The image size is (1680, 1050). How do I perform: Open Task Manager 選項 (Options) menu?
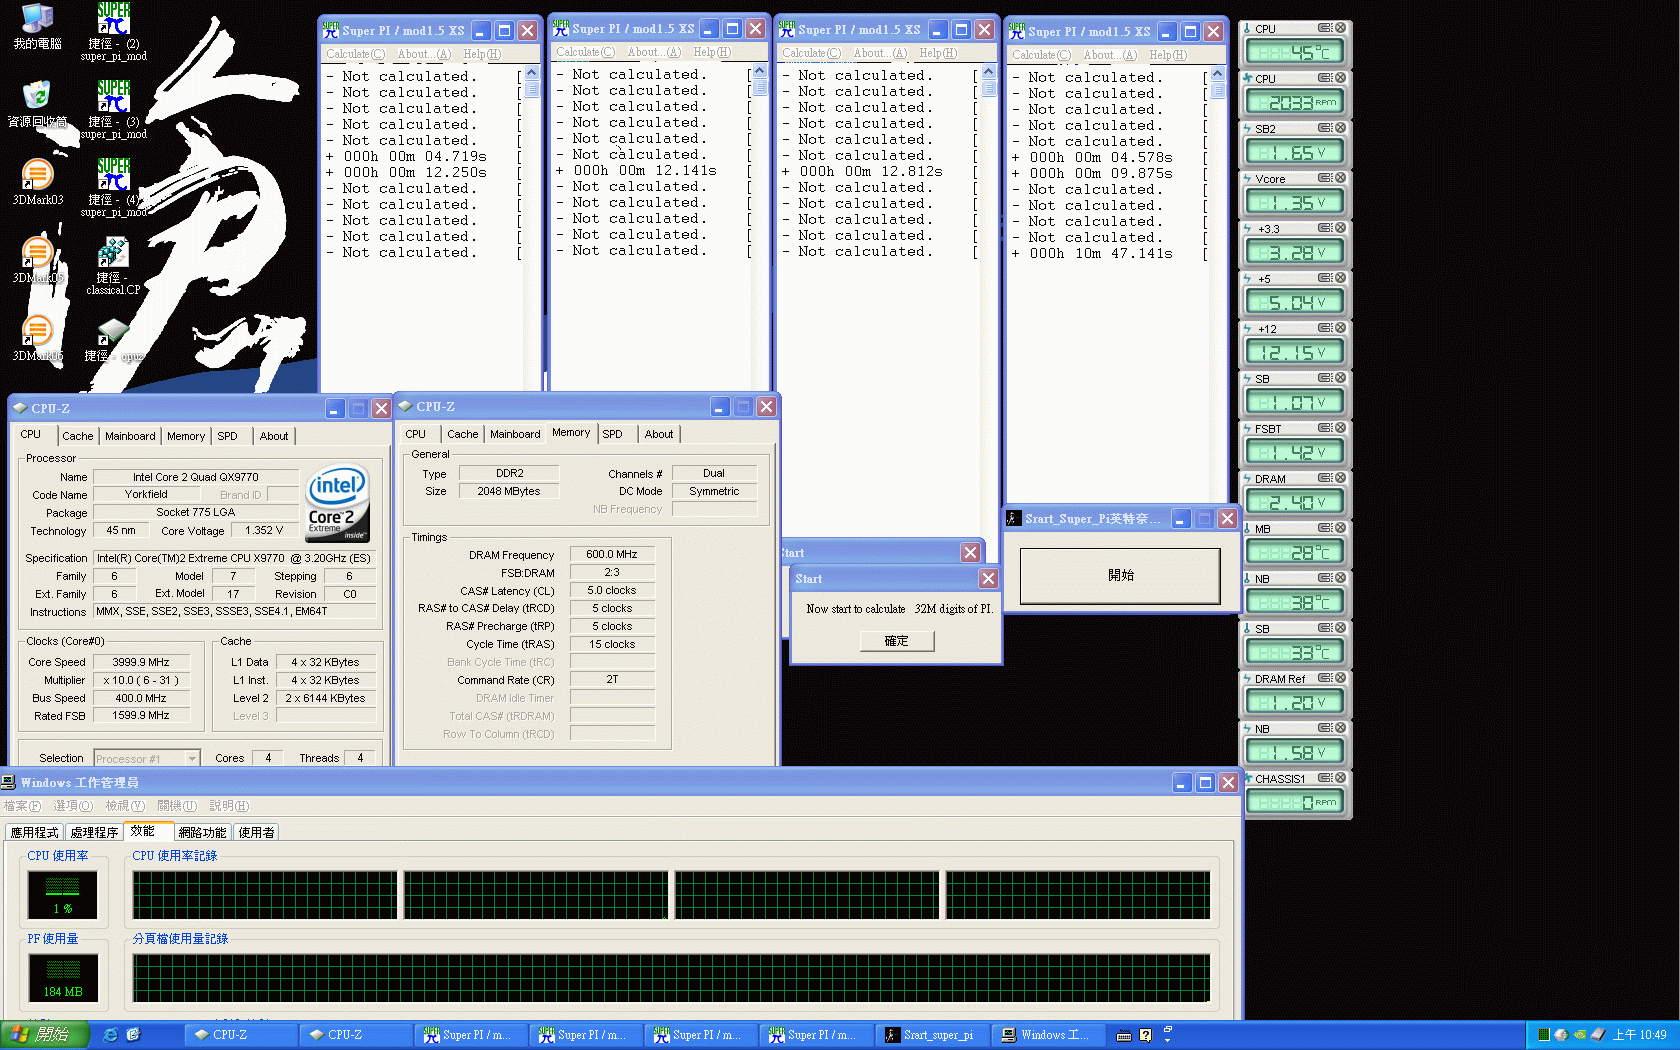(x=73, y=806)
